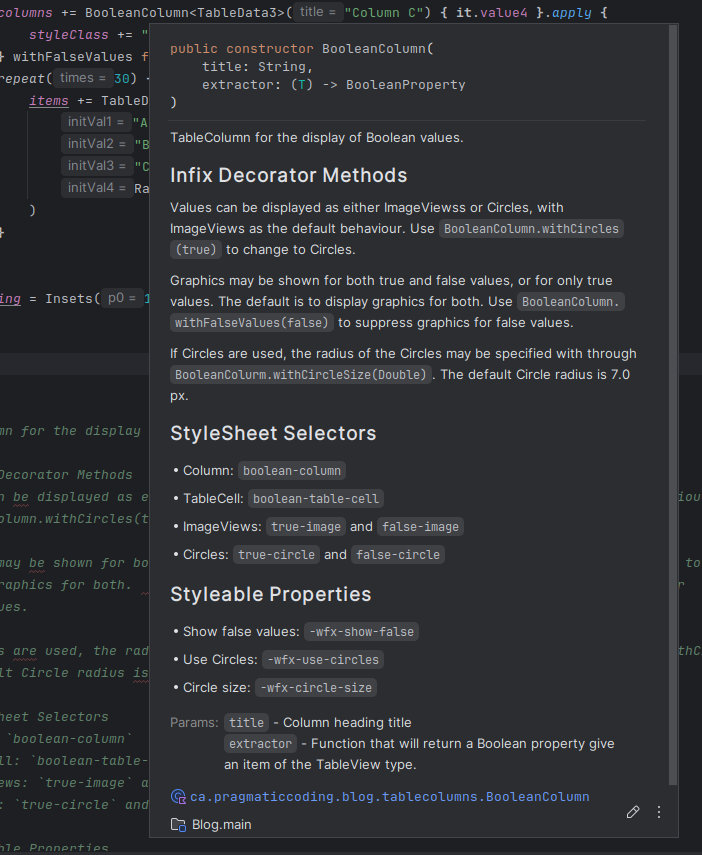Click the 'initVal3 =' parameter hint
Viewport: 702px width, 855px height.
click(x=97, y=166)
